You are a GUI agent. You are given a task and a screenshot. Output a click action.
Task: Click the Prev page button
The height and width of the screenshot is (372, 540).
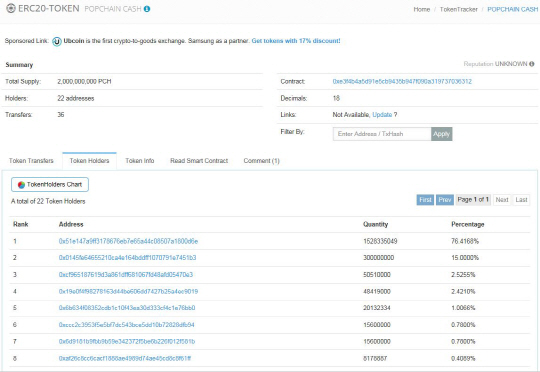tap(445, 200)
